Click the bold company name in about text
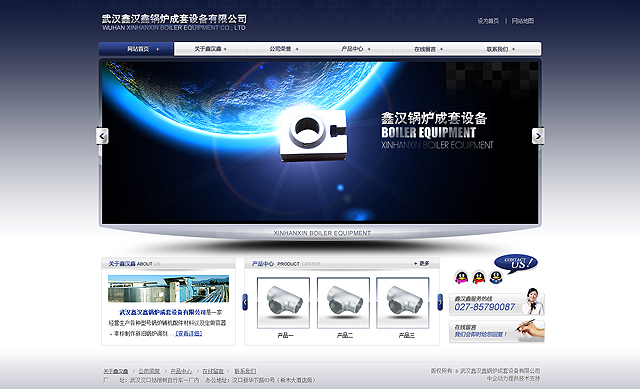The image size is (640, 389). (162, 312)
